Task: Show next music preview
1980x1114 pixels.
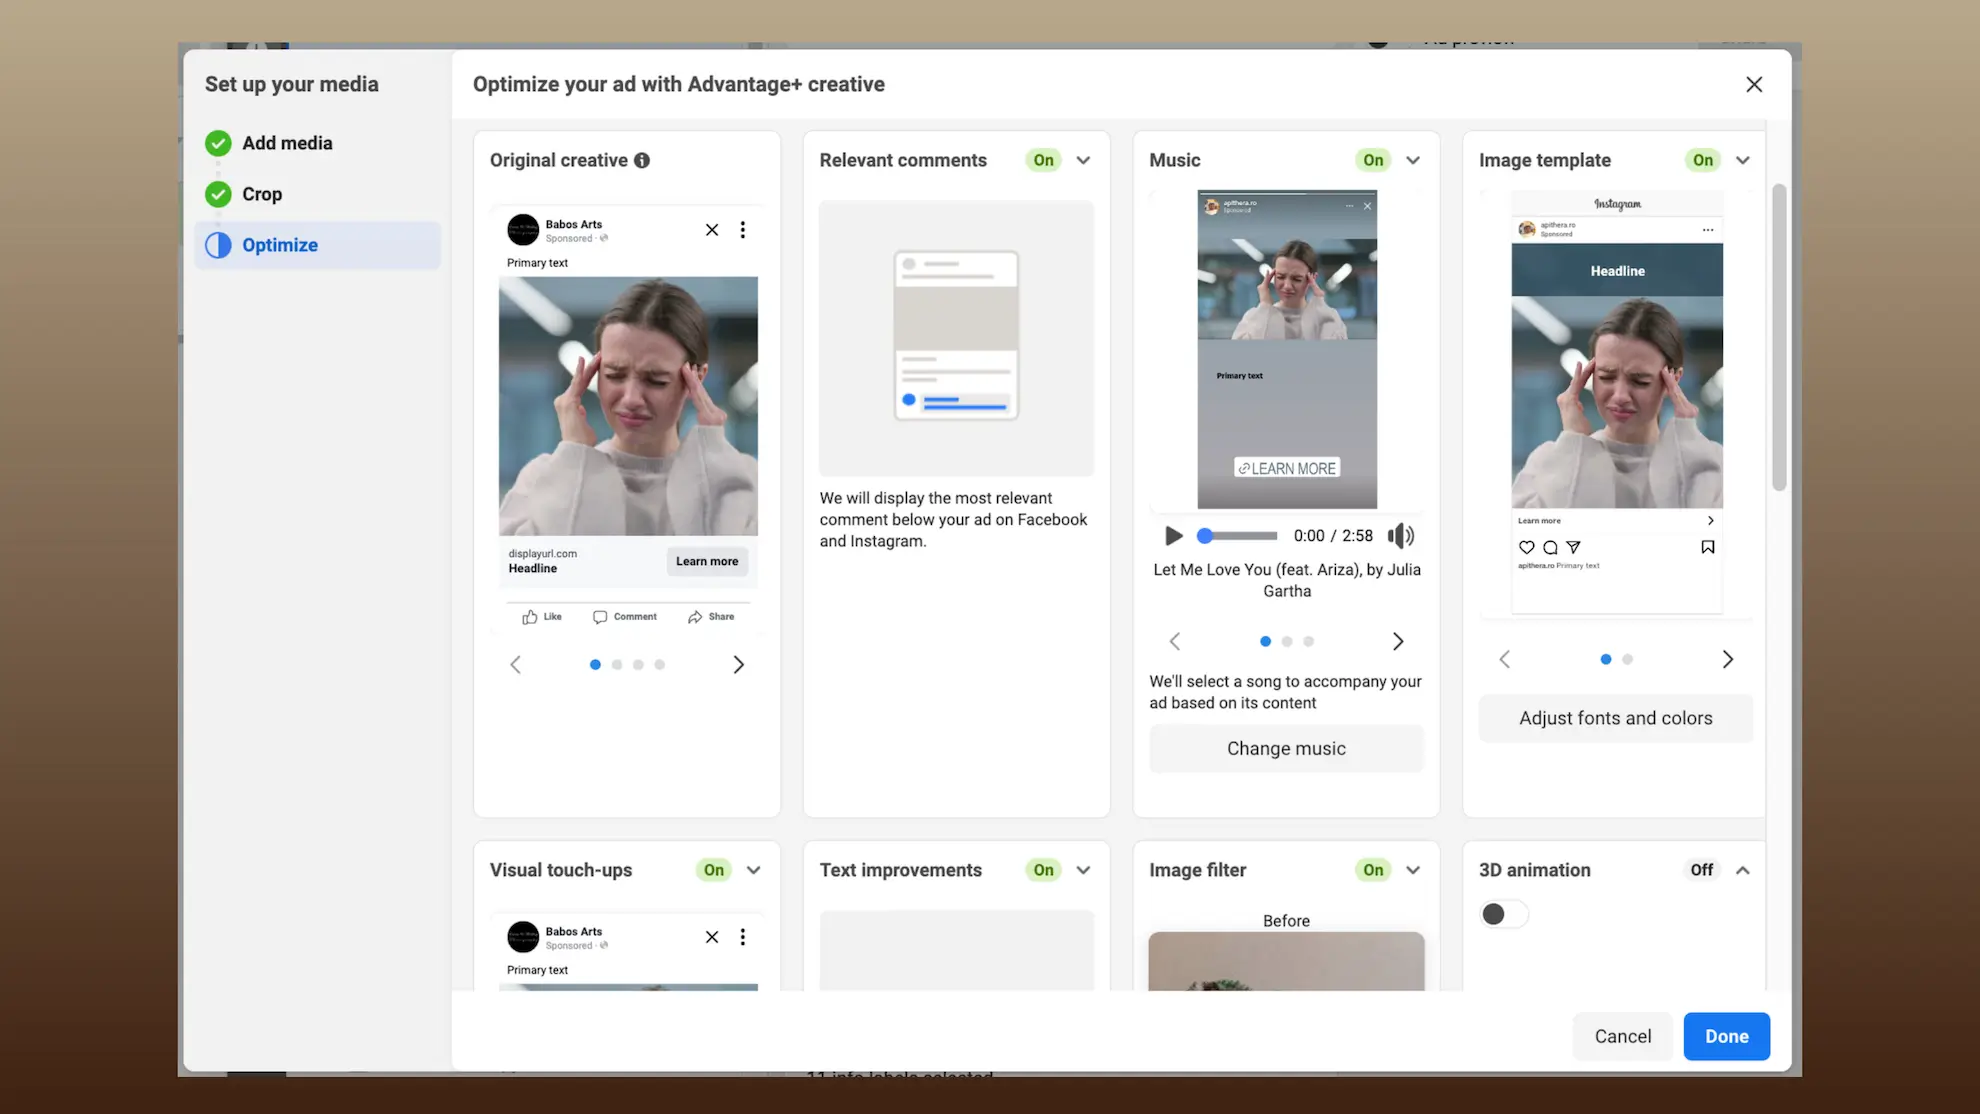Action: click(1399, 641)
